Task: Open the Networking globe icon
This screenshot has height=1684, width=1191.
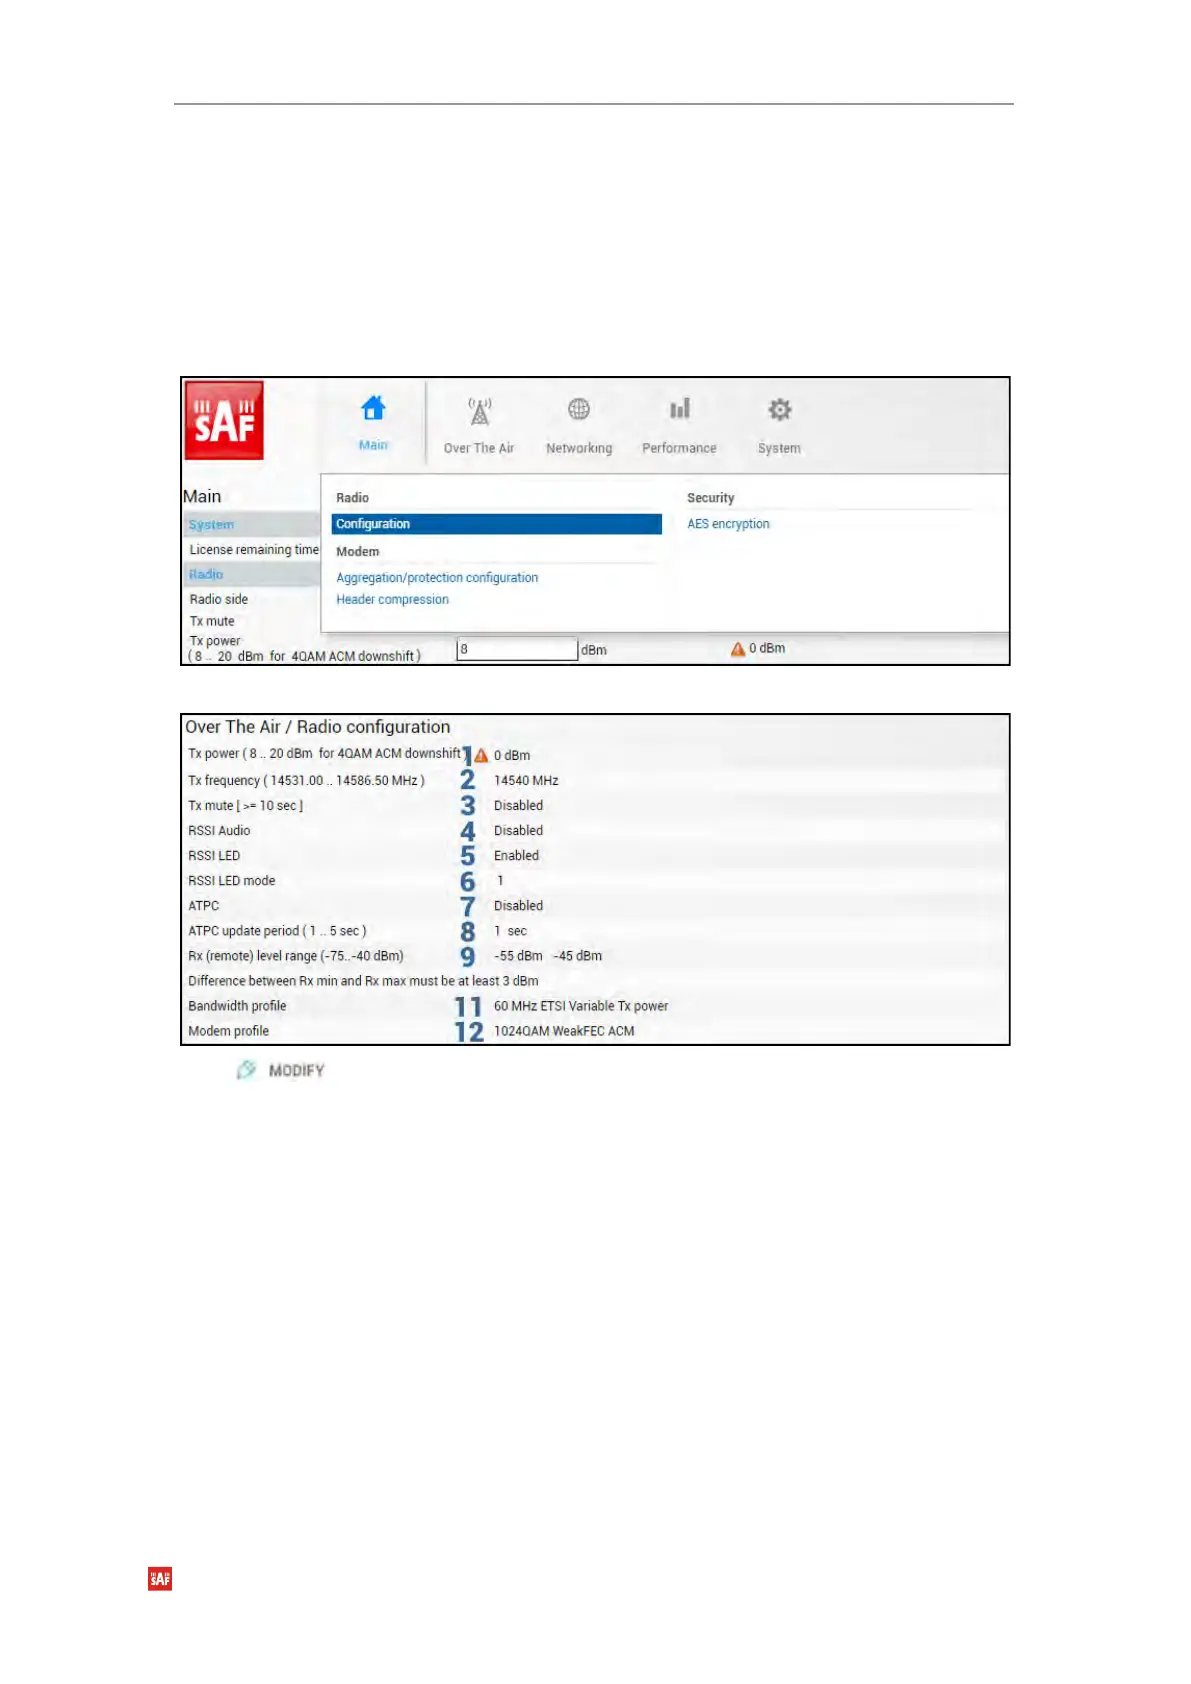Action: tap(579, 409)
